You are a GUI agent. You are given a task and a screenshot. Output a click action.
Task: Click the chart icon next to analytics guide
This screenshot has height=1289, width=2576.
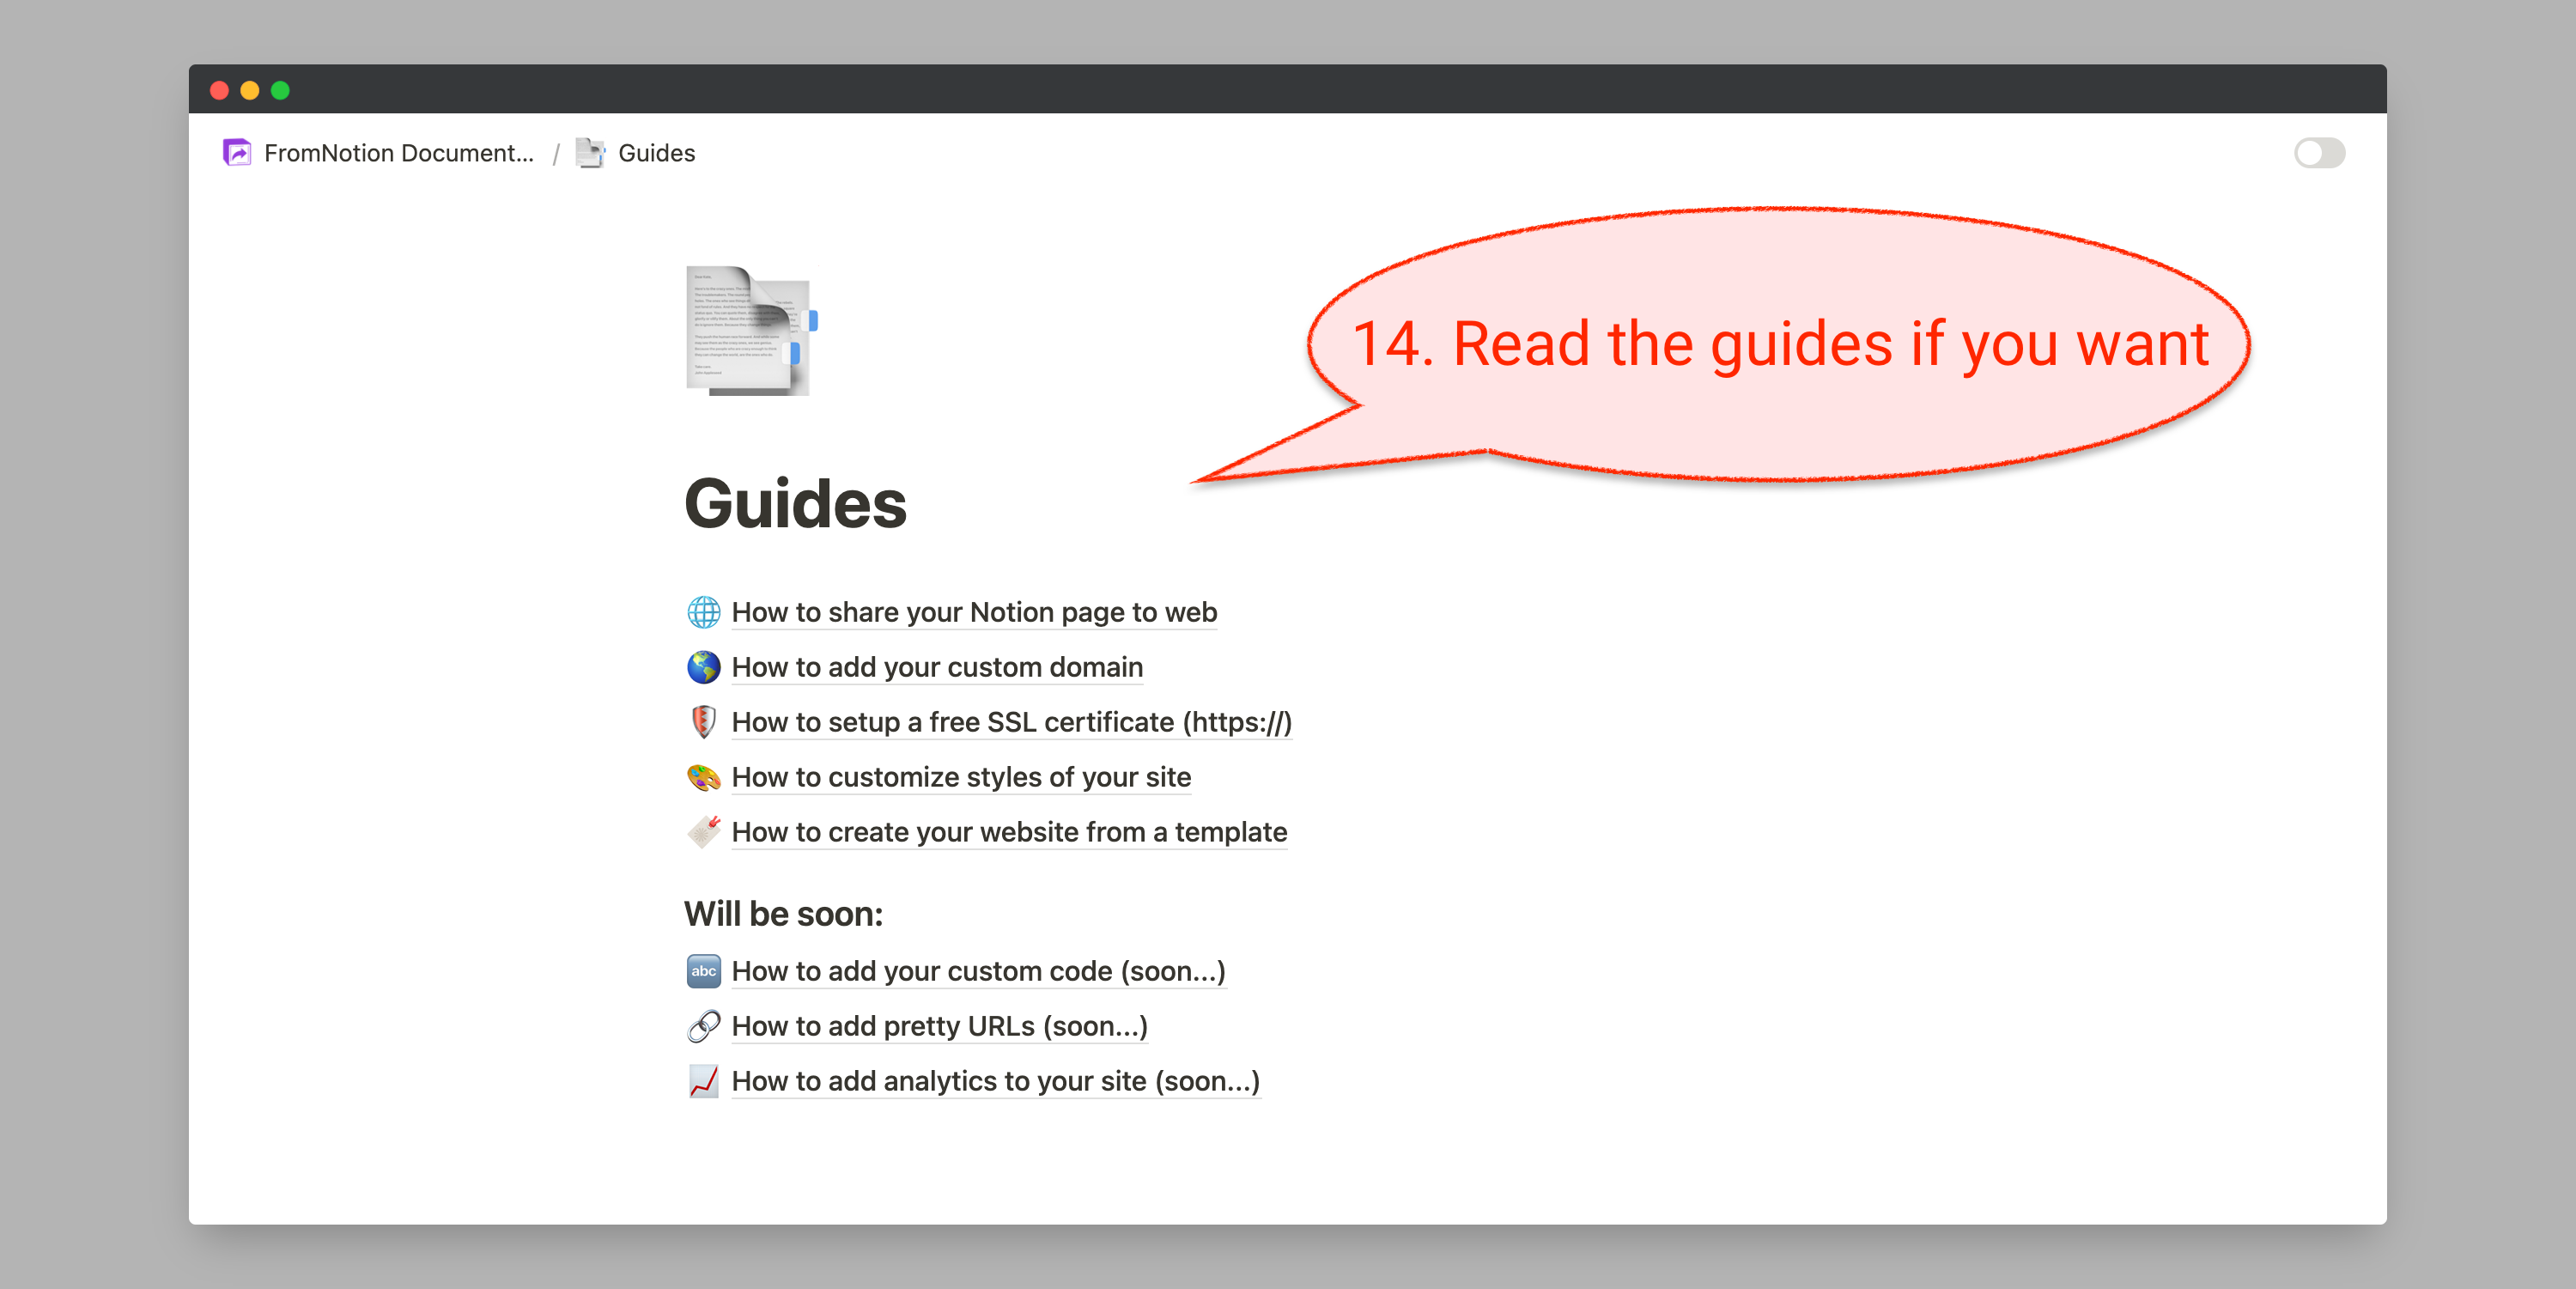(x=703, y=1081)
